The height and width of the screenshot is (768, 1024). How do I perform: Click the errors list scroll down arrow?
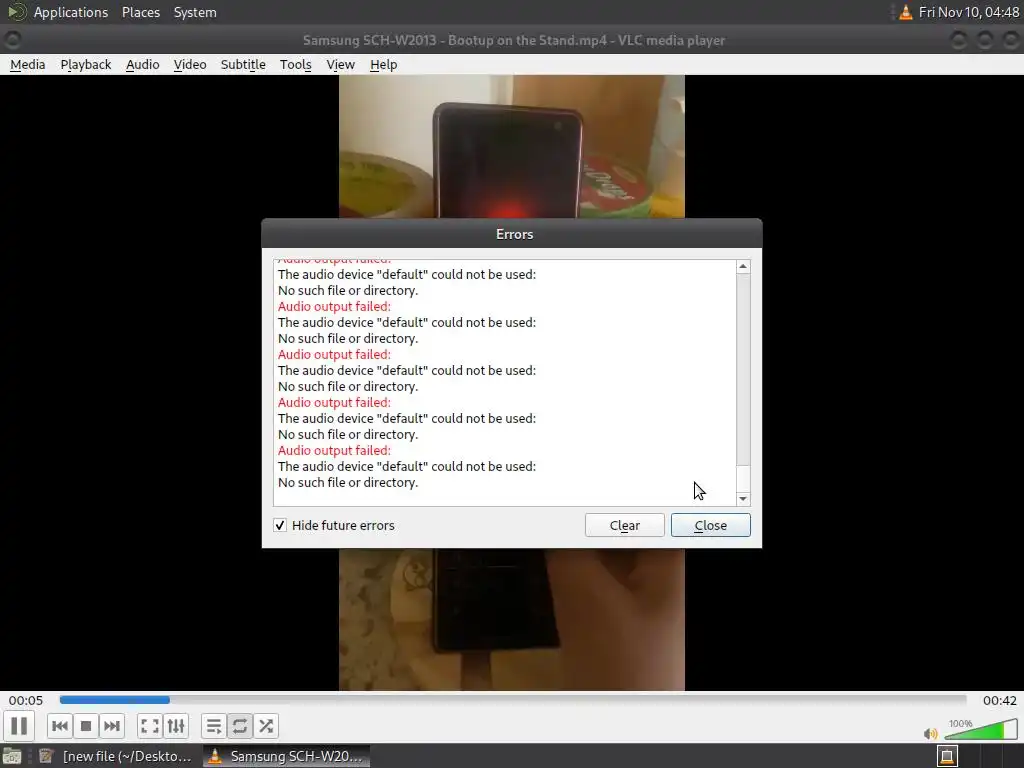(743, 499)
